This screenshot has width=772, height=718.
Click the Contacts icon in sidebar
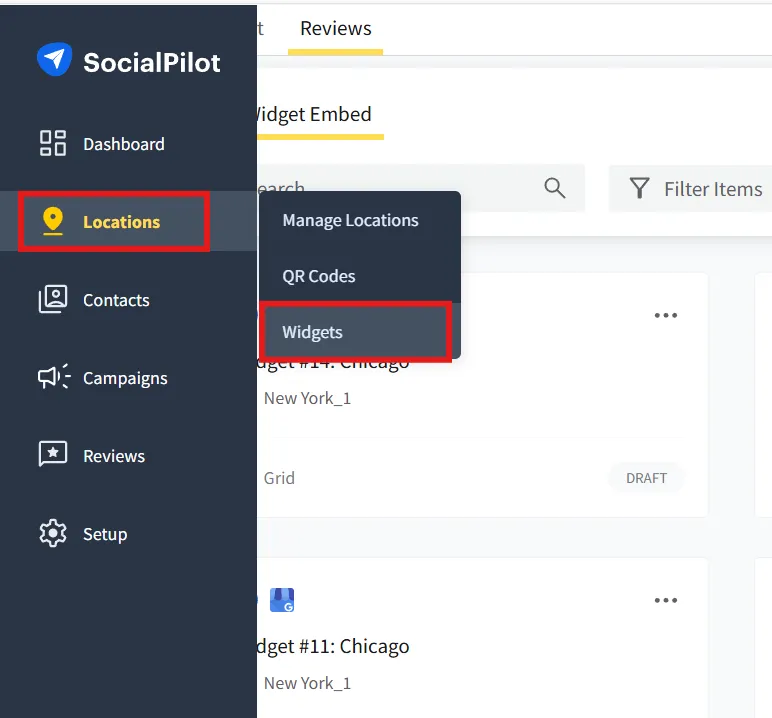click(x=53, y=299)
